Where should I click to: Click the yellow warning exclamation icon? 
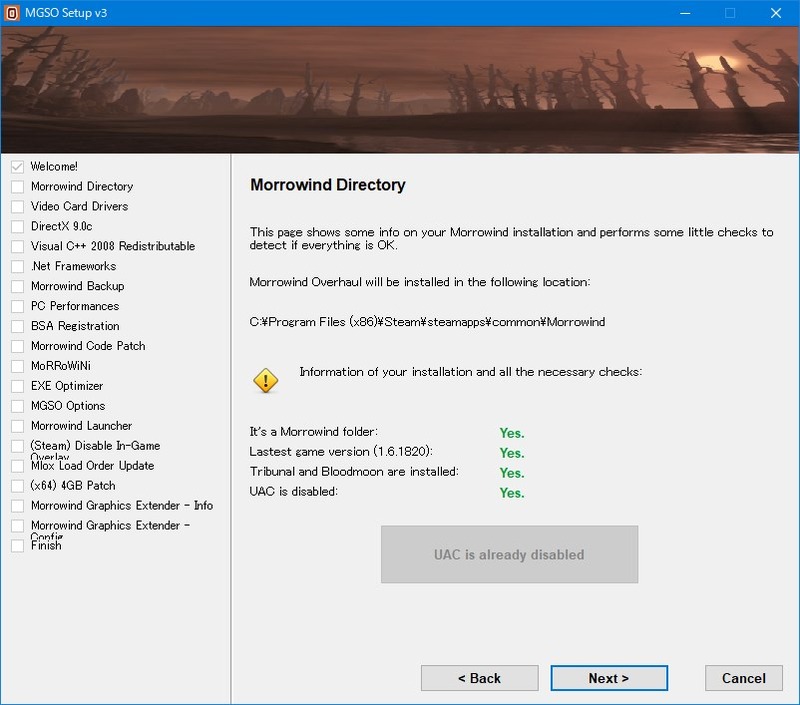(x=265, y=381)
